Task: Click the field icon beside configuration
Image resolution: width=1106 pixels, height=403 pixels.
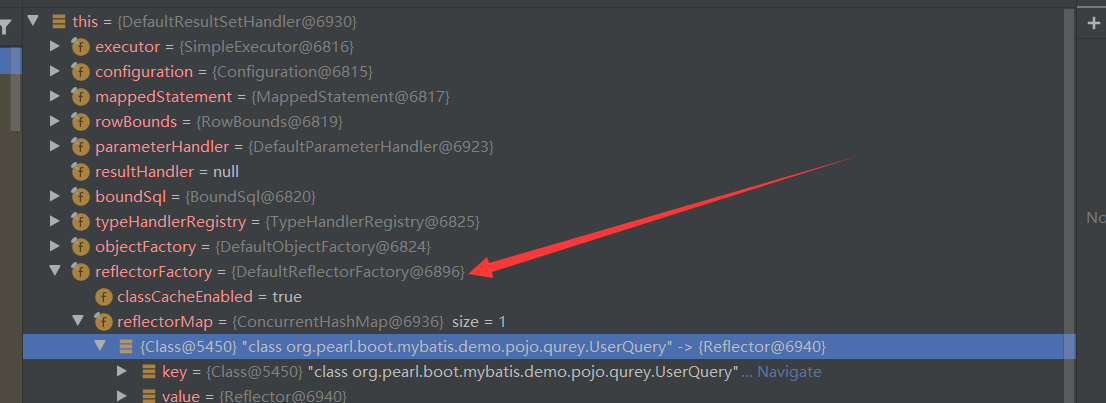Action: click(80, 72)
